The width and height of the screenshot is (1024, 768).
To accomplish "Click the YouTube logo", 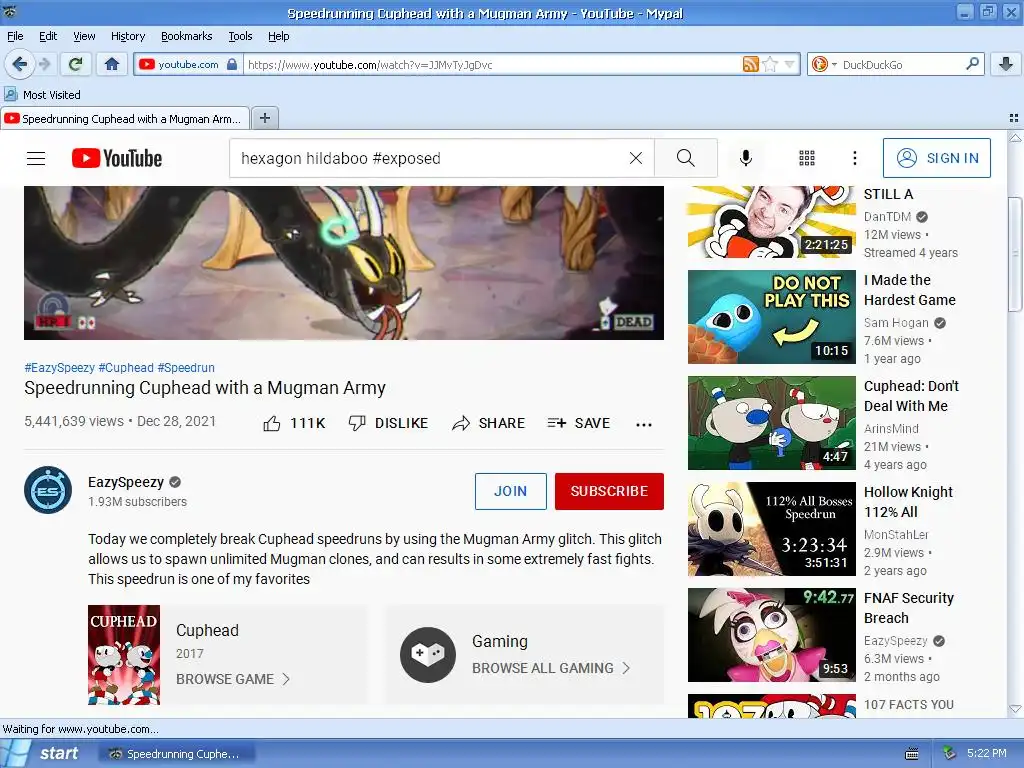I will point(117,158).
